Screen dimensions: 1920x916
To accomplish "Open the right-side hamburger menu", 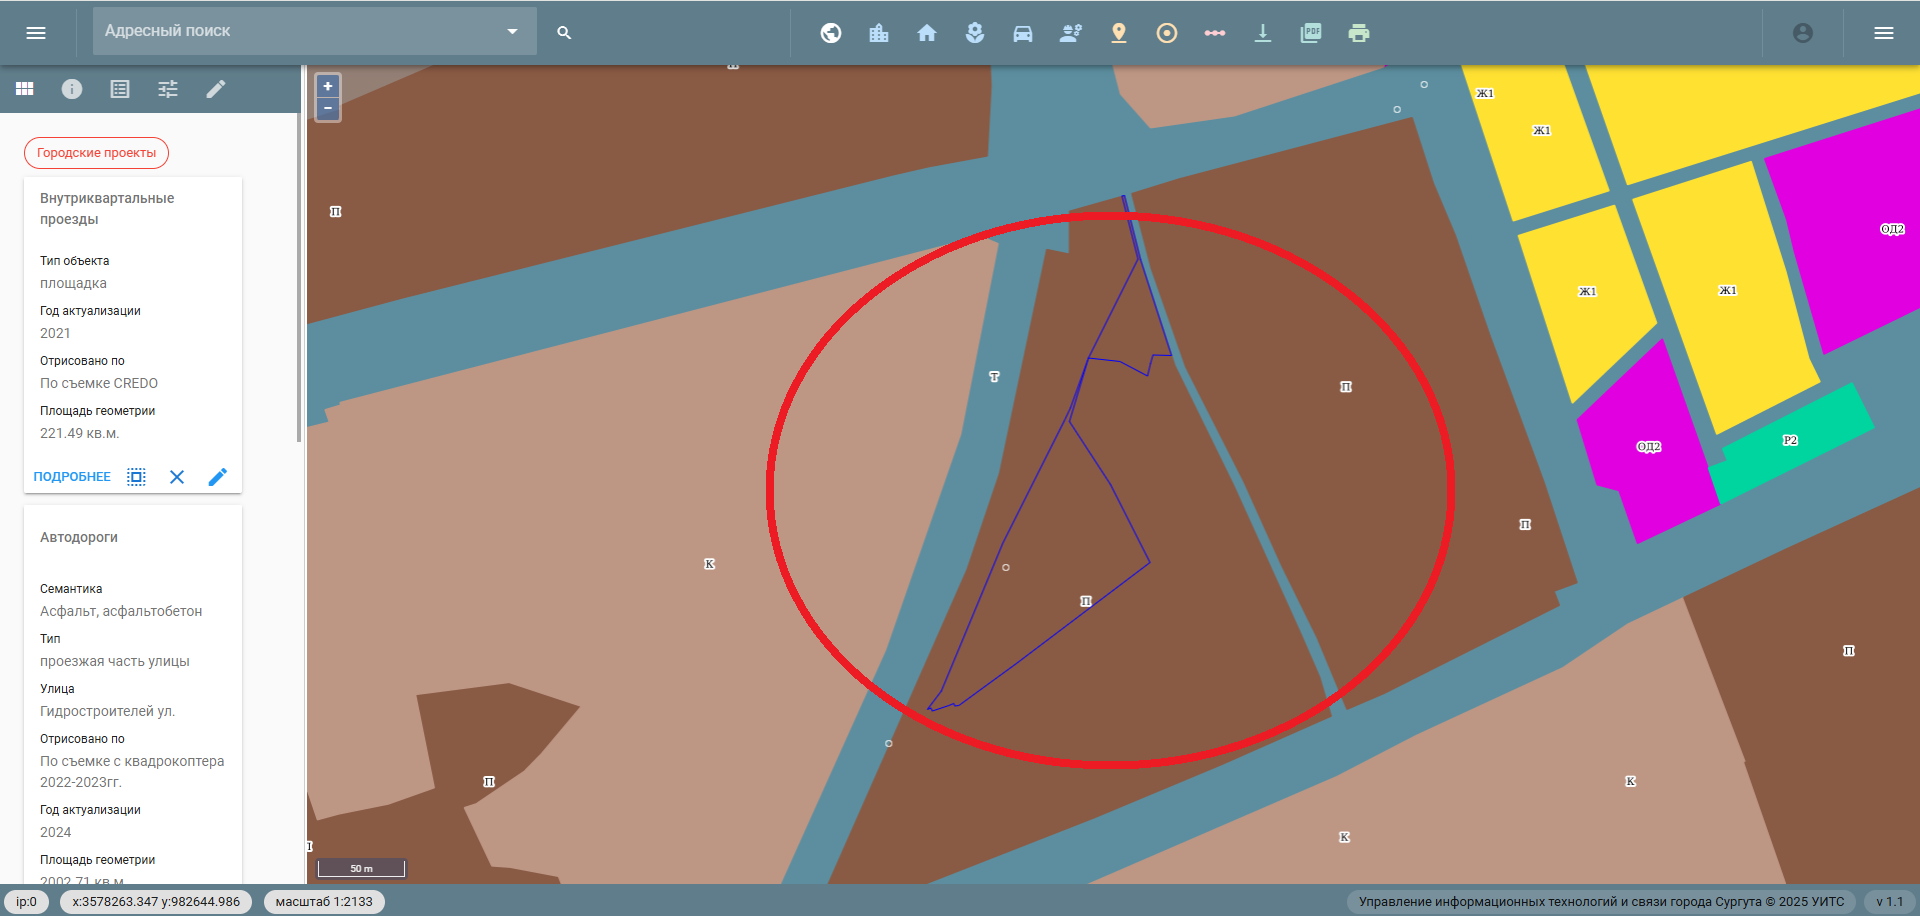I will tap(1883, 33).
